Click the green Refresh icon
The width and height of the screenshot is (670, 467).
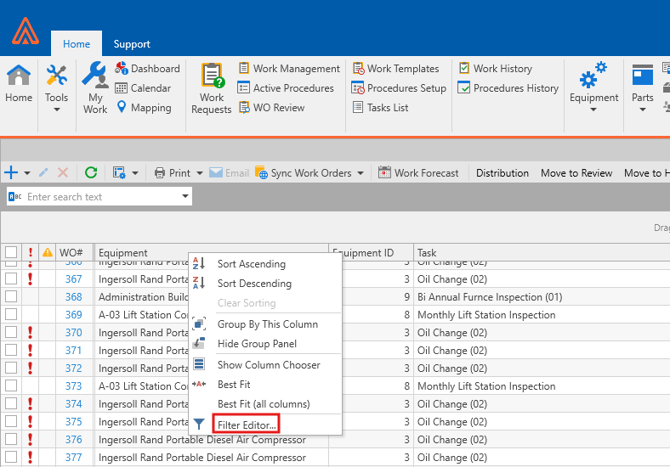pos(91,173)
